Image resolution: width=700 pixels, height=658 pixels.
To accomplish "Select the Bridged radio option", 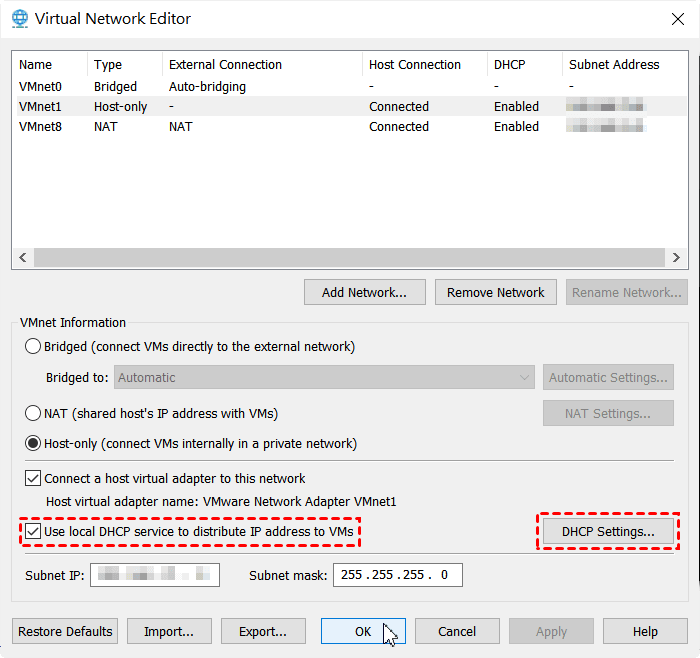I will pos(33,346).
